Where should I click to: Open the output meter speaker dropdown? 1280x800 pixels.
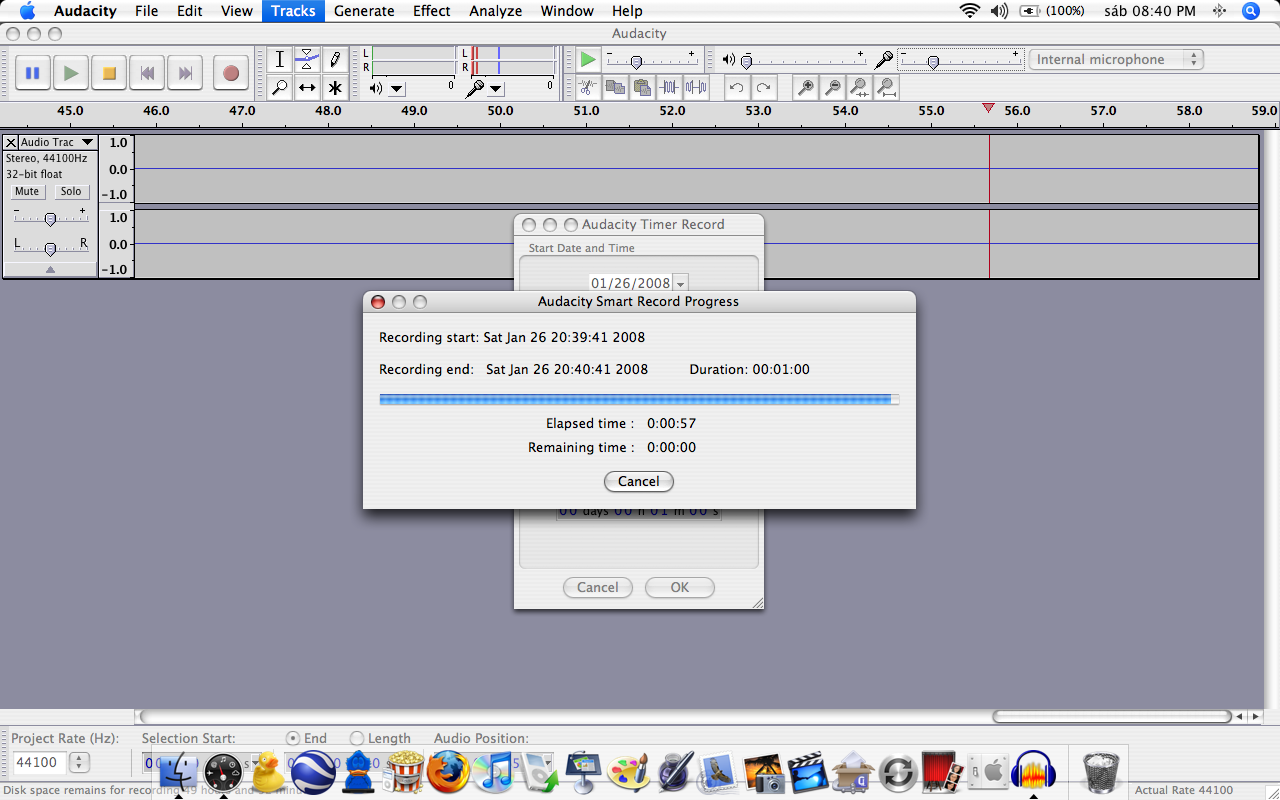tap(397, 88)
